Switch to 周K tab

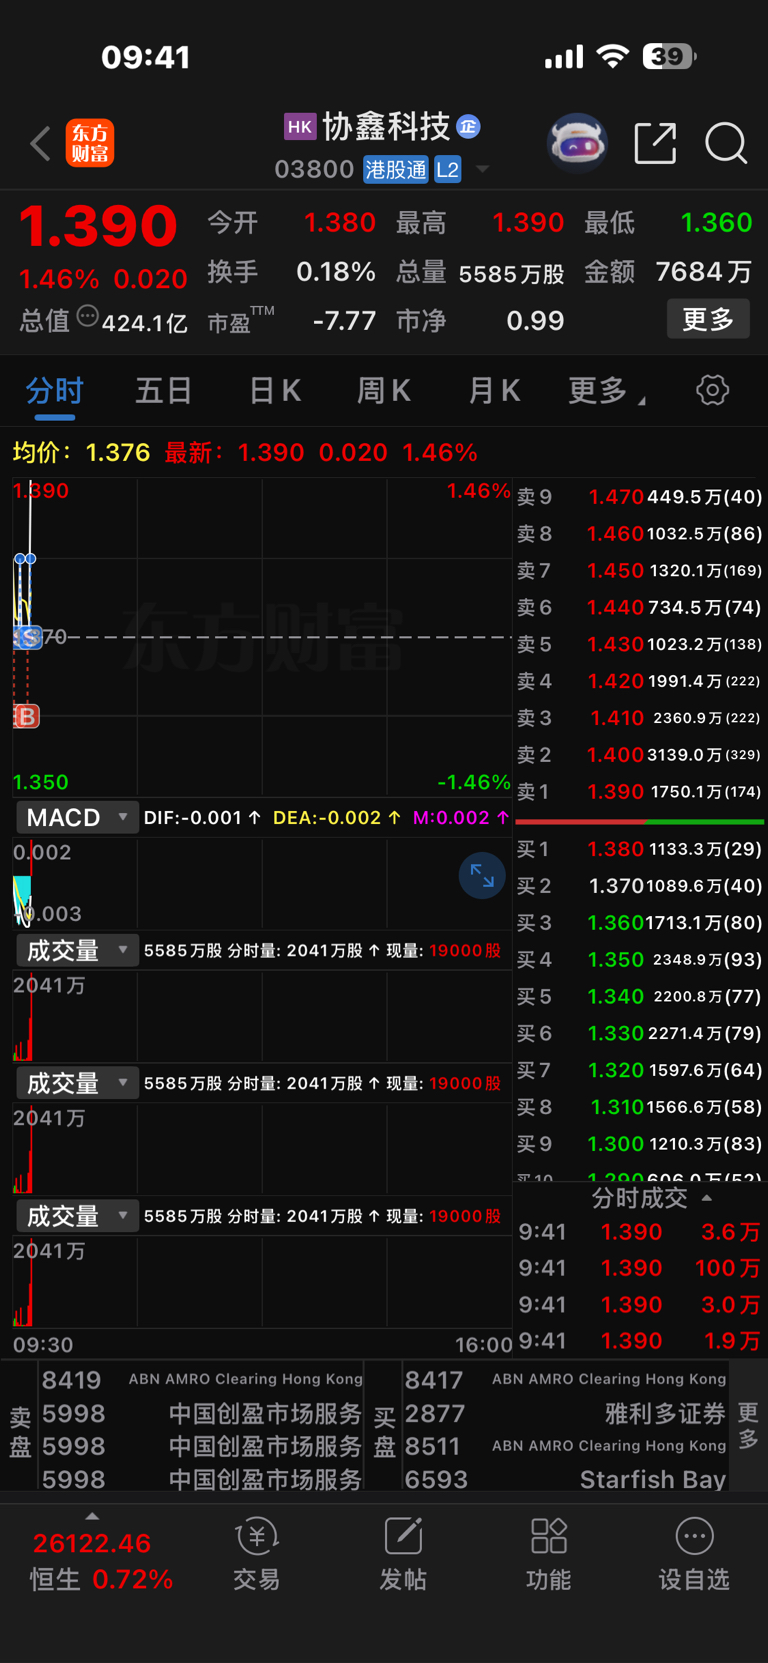(384, 390)
